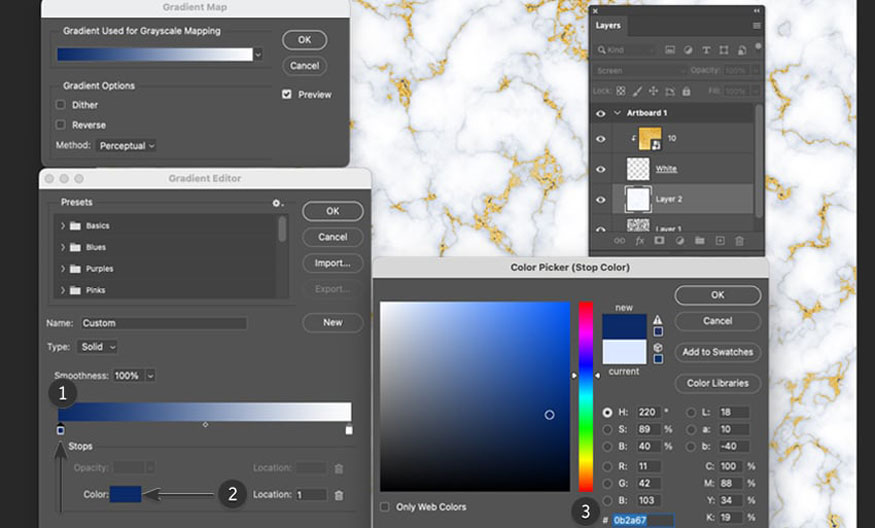Click the stop Color swatch
875x528 pixels.
126,495
